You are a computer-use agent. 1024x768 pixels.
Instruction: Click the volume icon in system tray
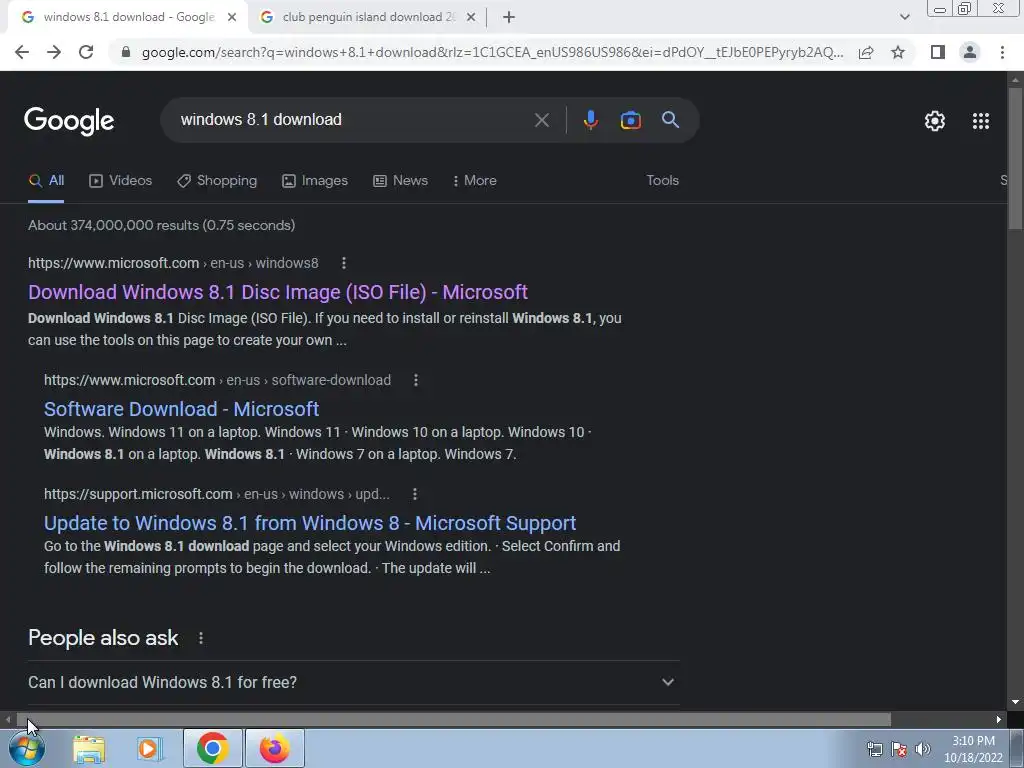pyautogui.click(x=922, y=749)
